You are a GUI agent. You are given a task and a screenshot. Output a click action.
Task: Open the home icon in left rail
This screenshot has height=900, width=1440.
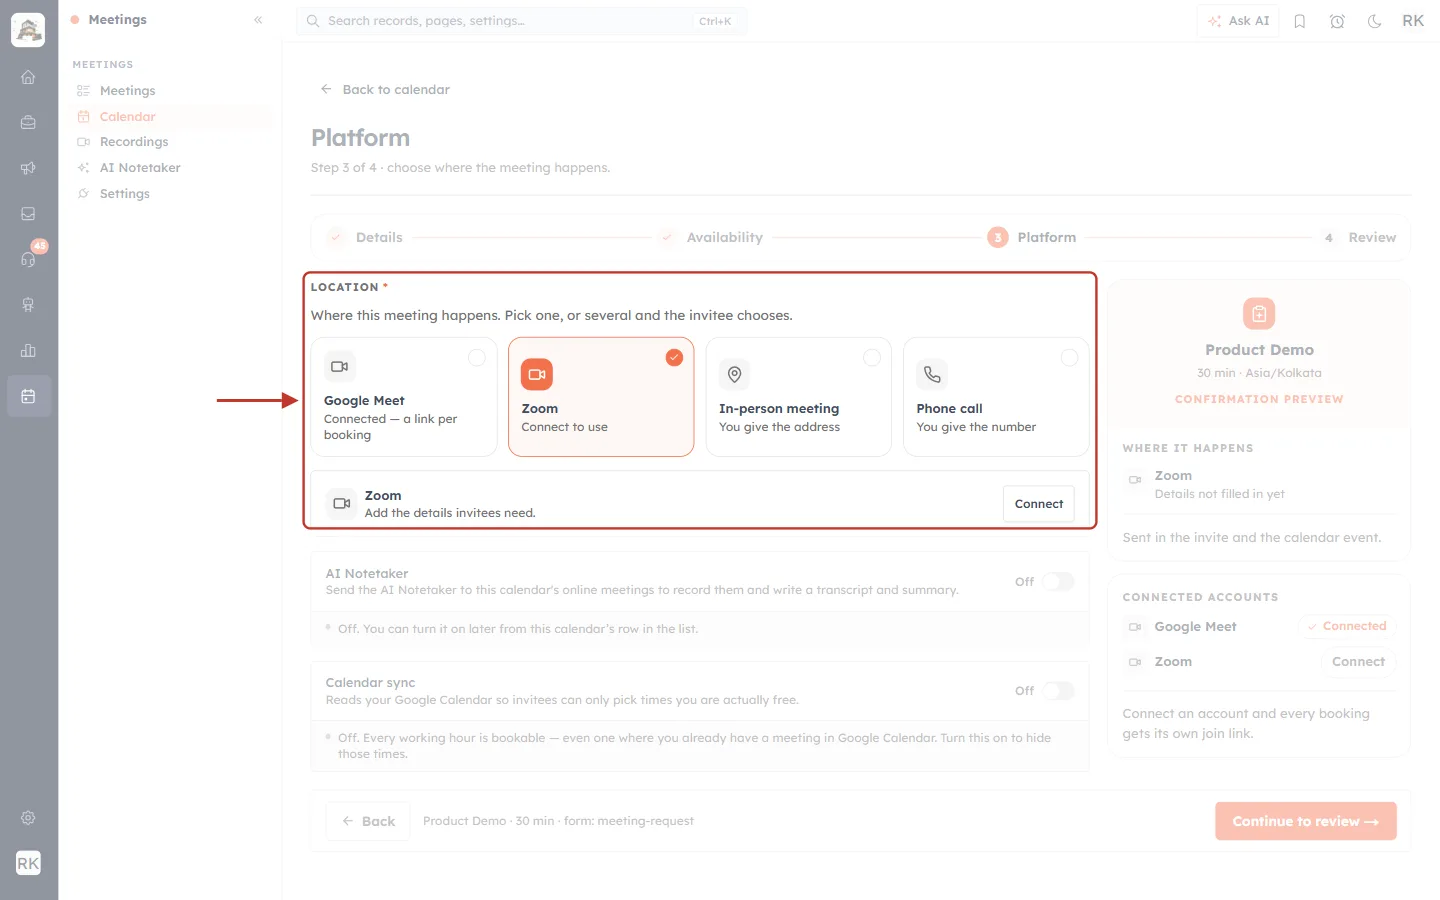click(28, 77)
